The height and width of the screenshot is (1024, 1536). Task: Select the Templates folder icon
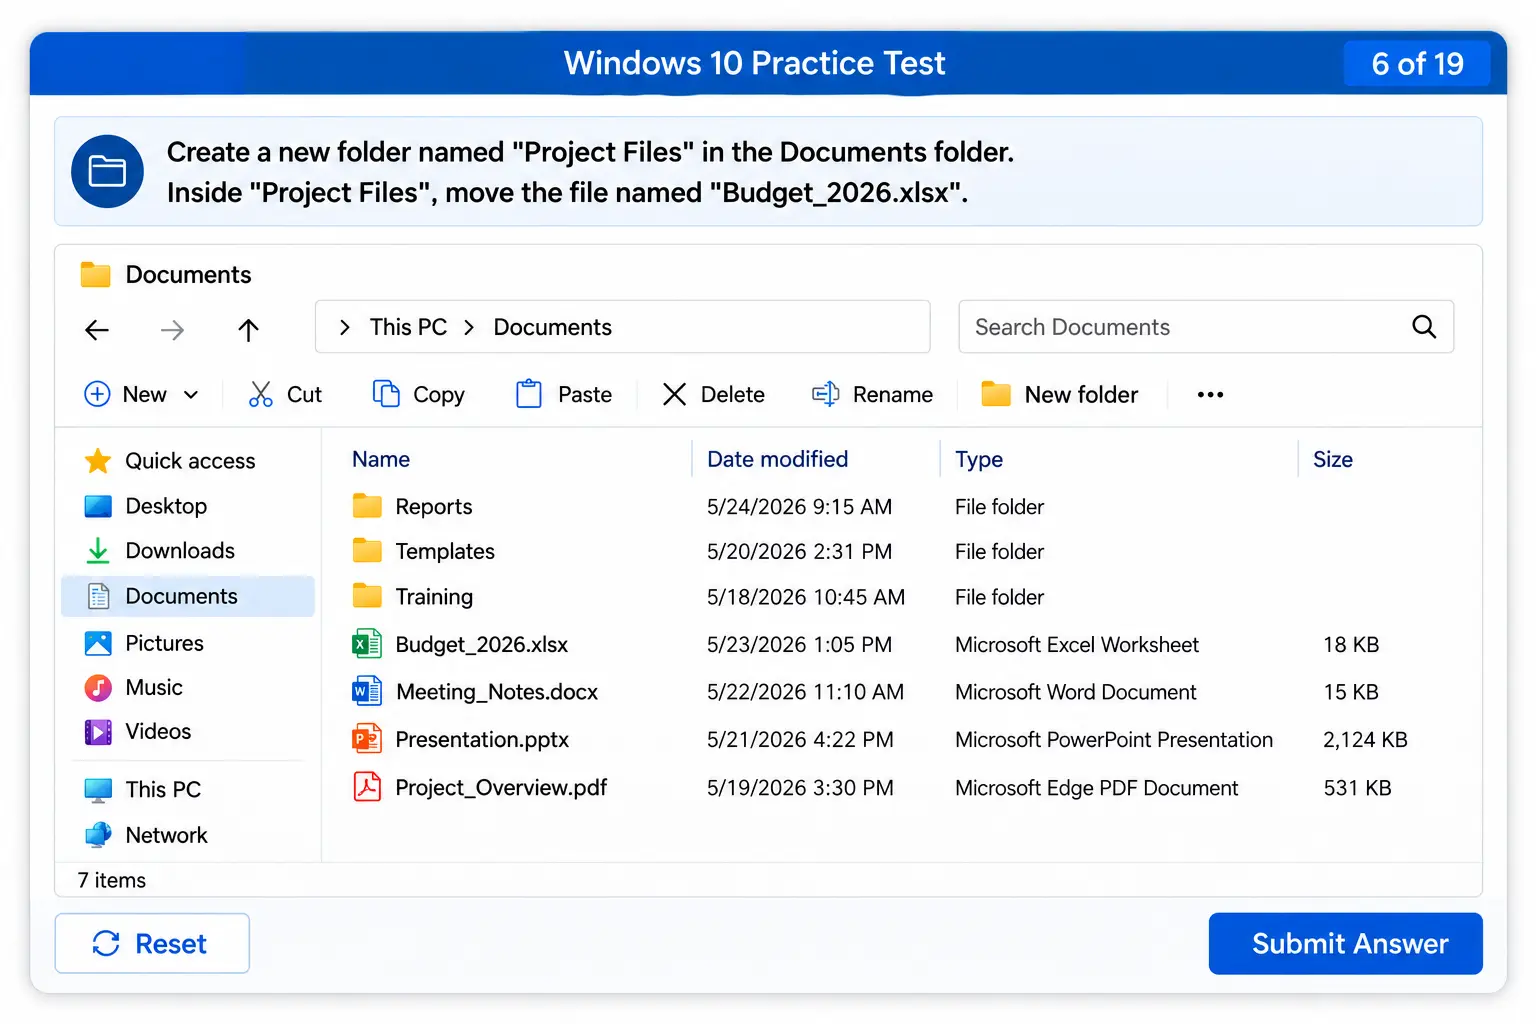367,551
